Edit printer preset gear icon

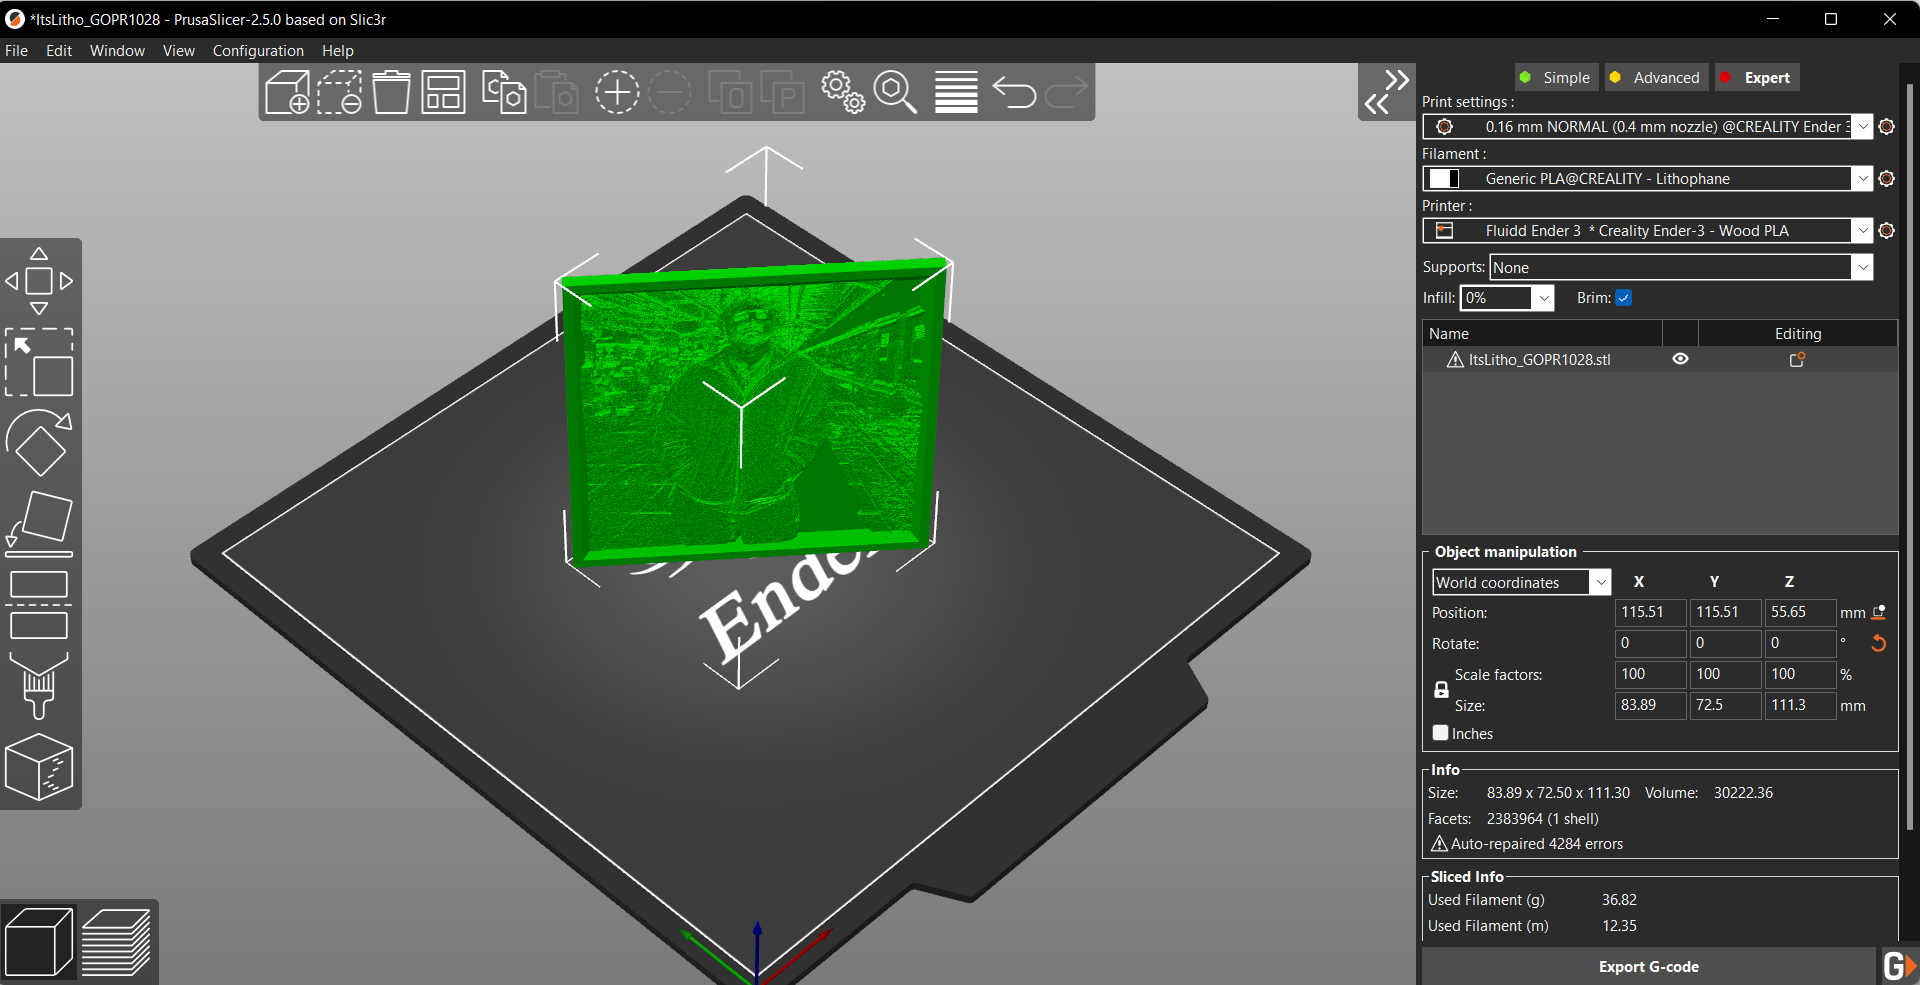1887,231
